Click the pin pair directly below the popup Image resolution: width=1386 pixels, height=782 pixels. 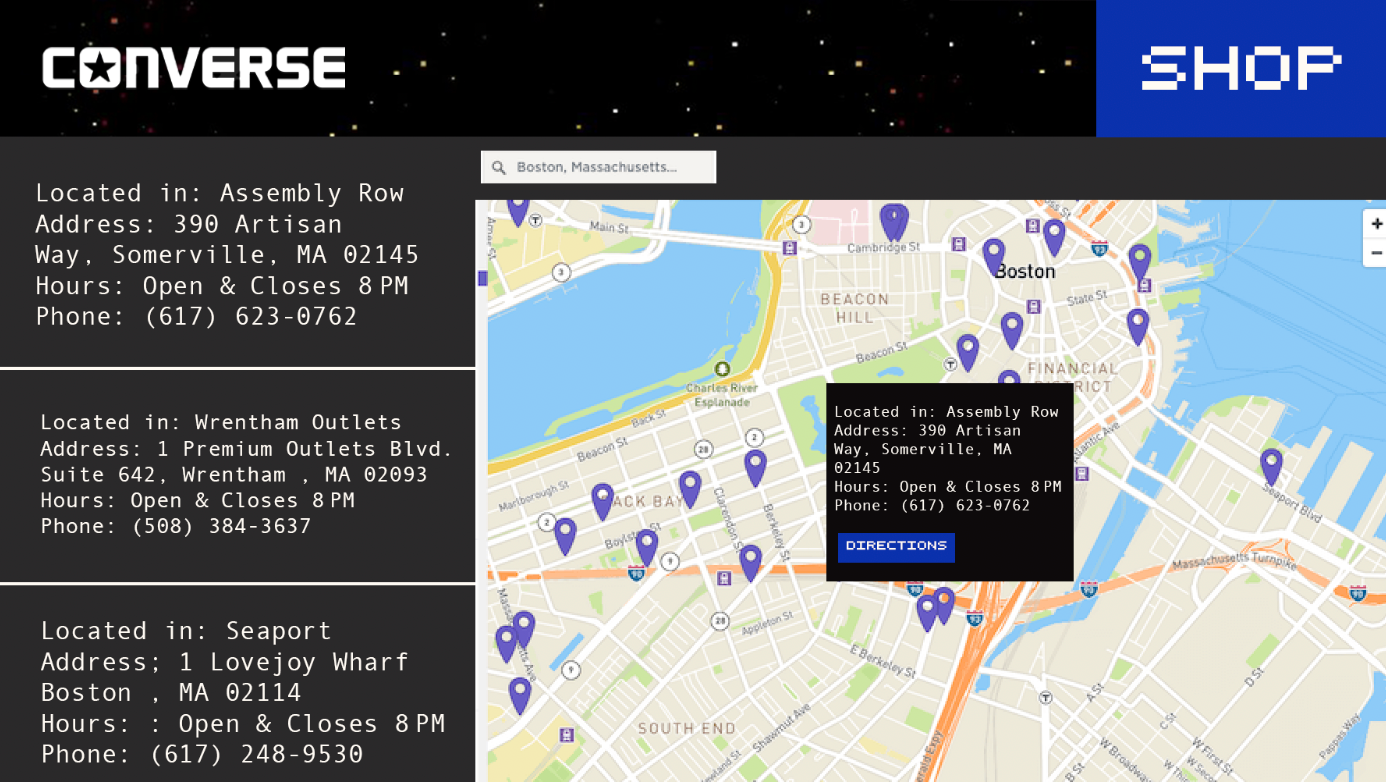pos(936,608)
